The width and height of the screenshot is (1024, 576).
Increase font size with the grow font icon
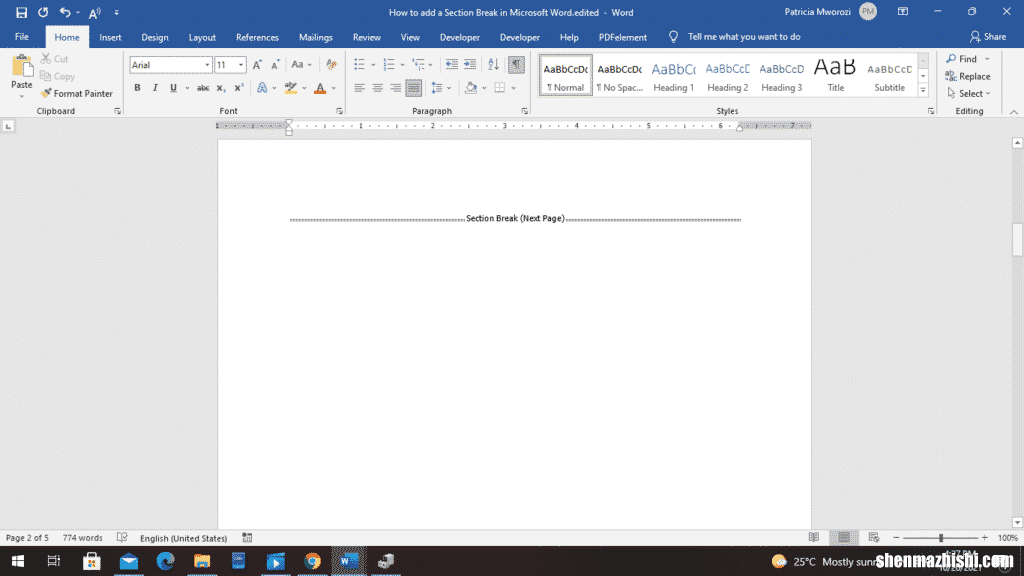point(257,65)
